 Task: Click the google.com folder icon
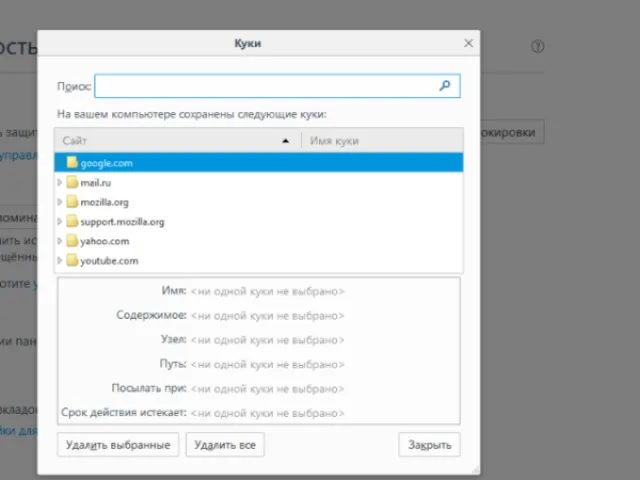point(72,162)
